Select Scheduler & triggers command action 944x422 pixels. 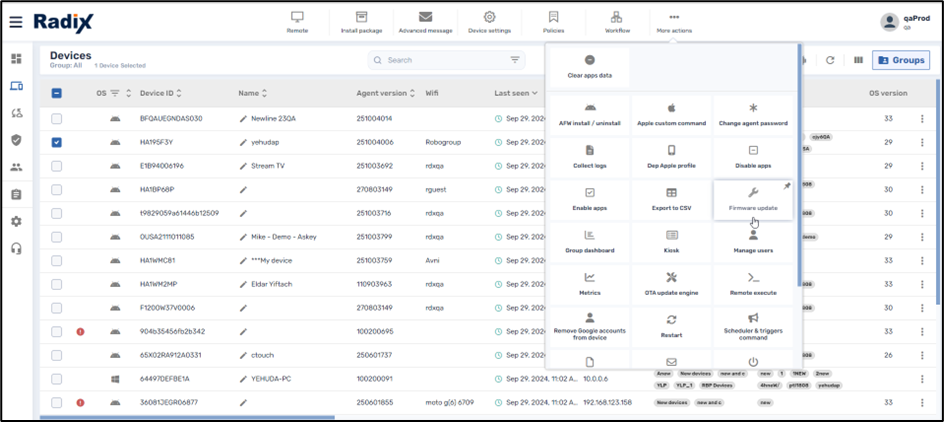[x=753, y=327]
